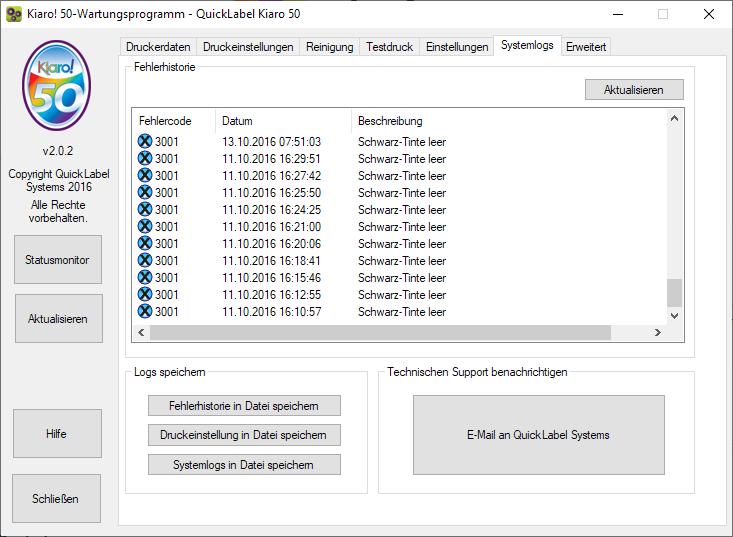Click the sidebar Aktualisieren button
The width and height of the screenshot is (733, 537).
(x=58, y=319)
